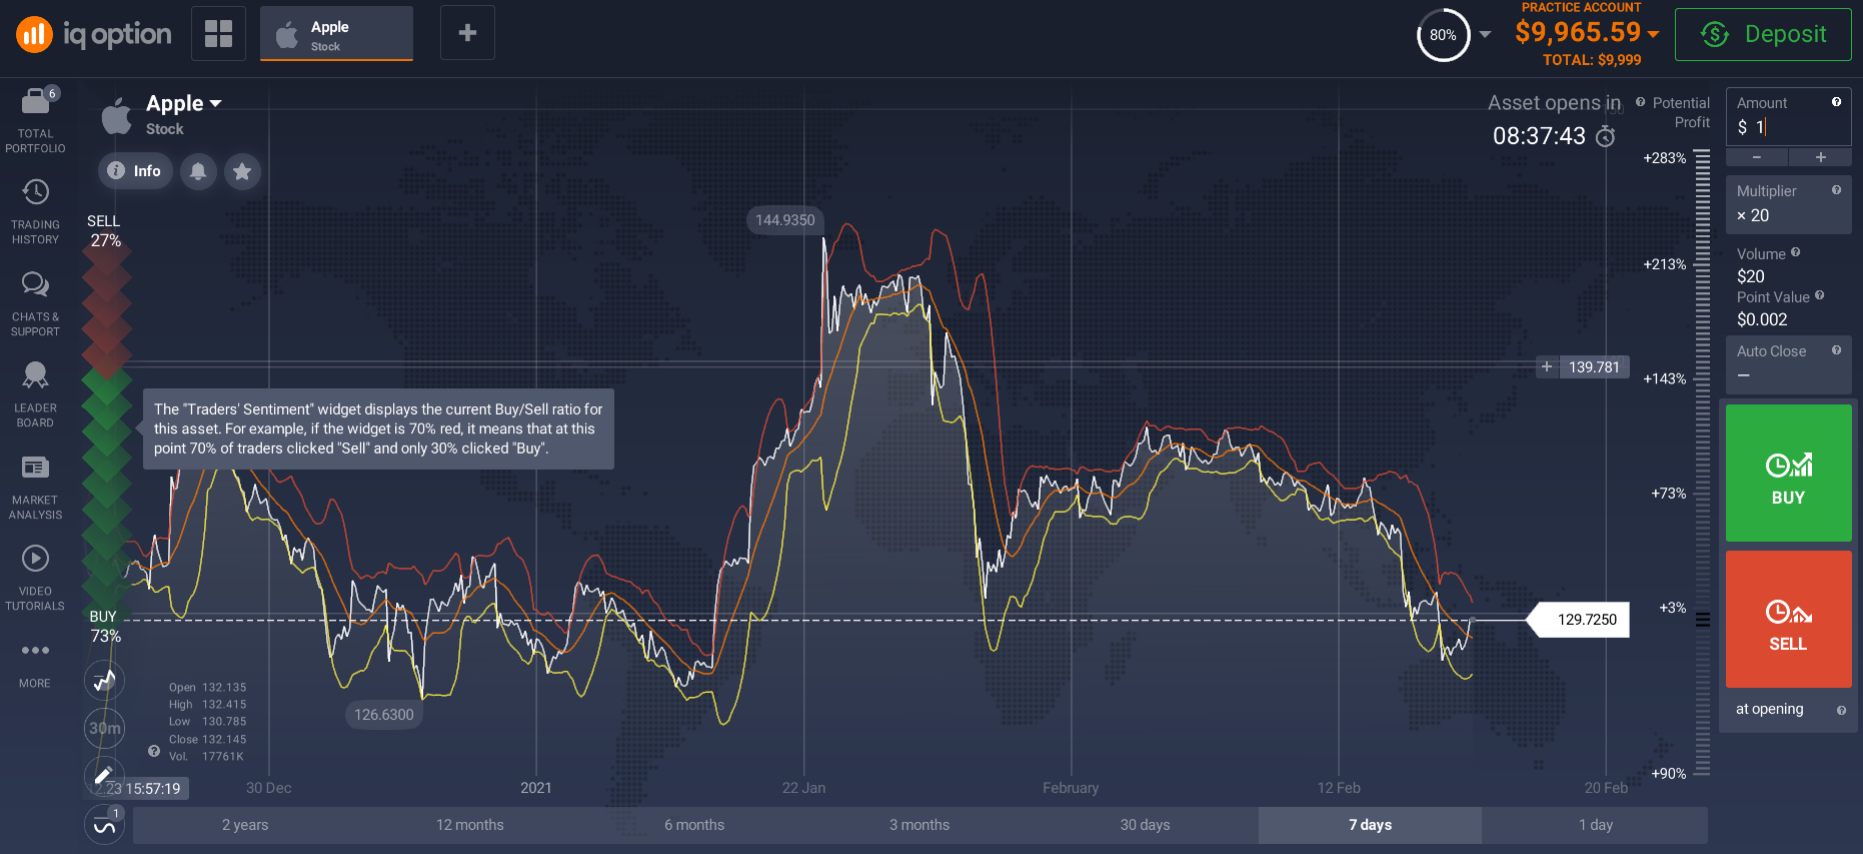Open the Apple asset Info button
This screenshot has width=1863, height=854.
point(135,171)
